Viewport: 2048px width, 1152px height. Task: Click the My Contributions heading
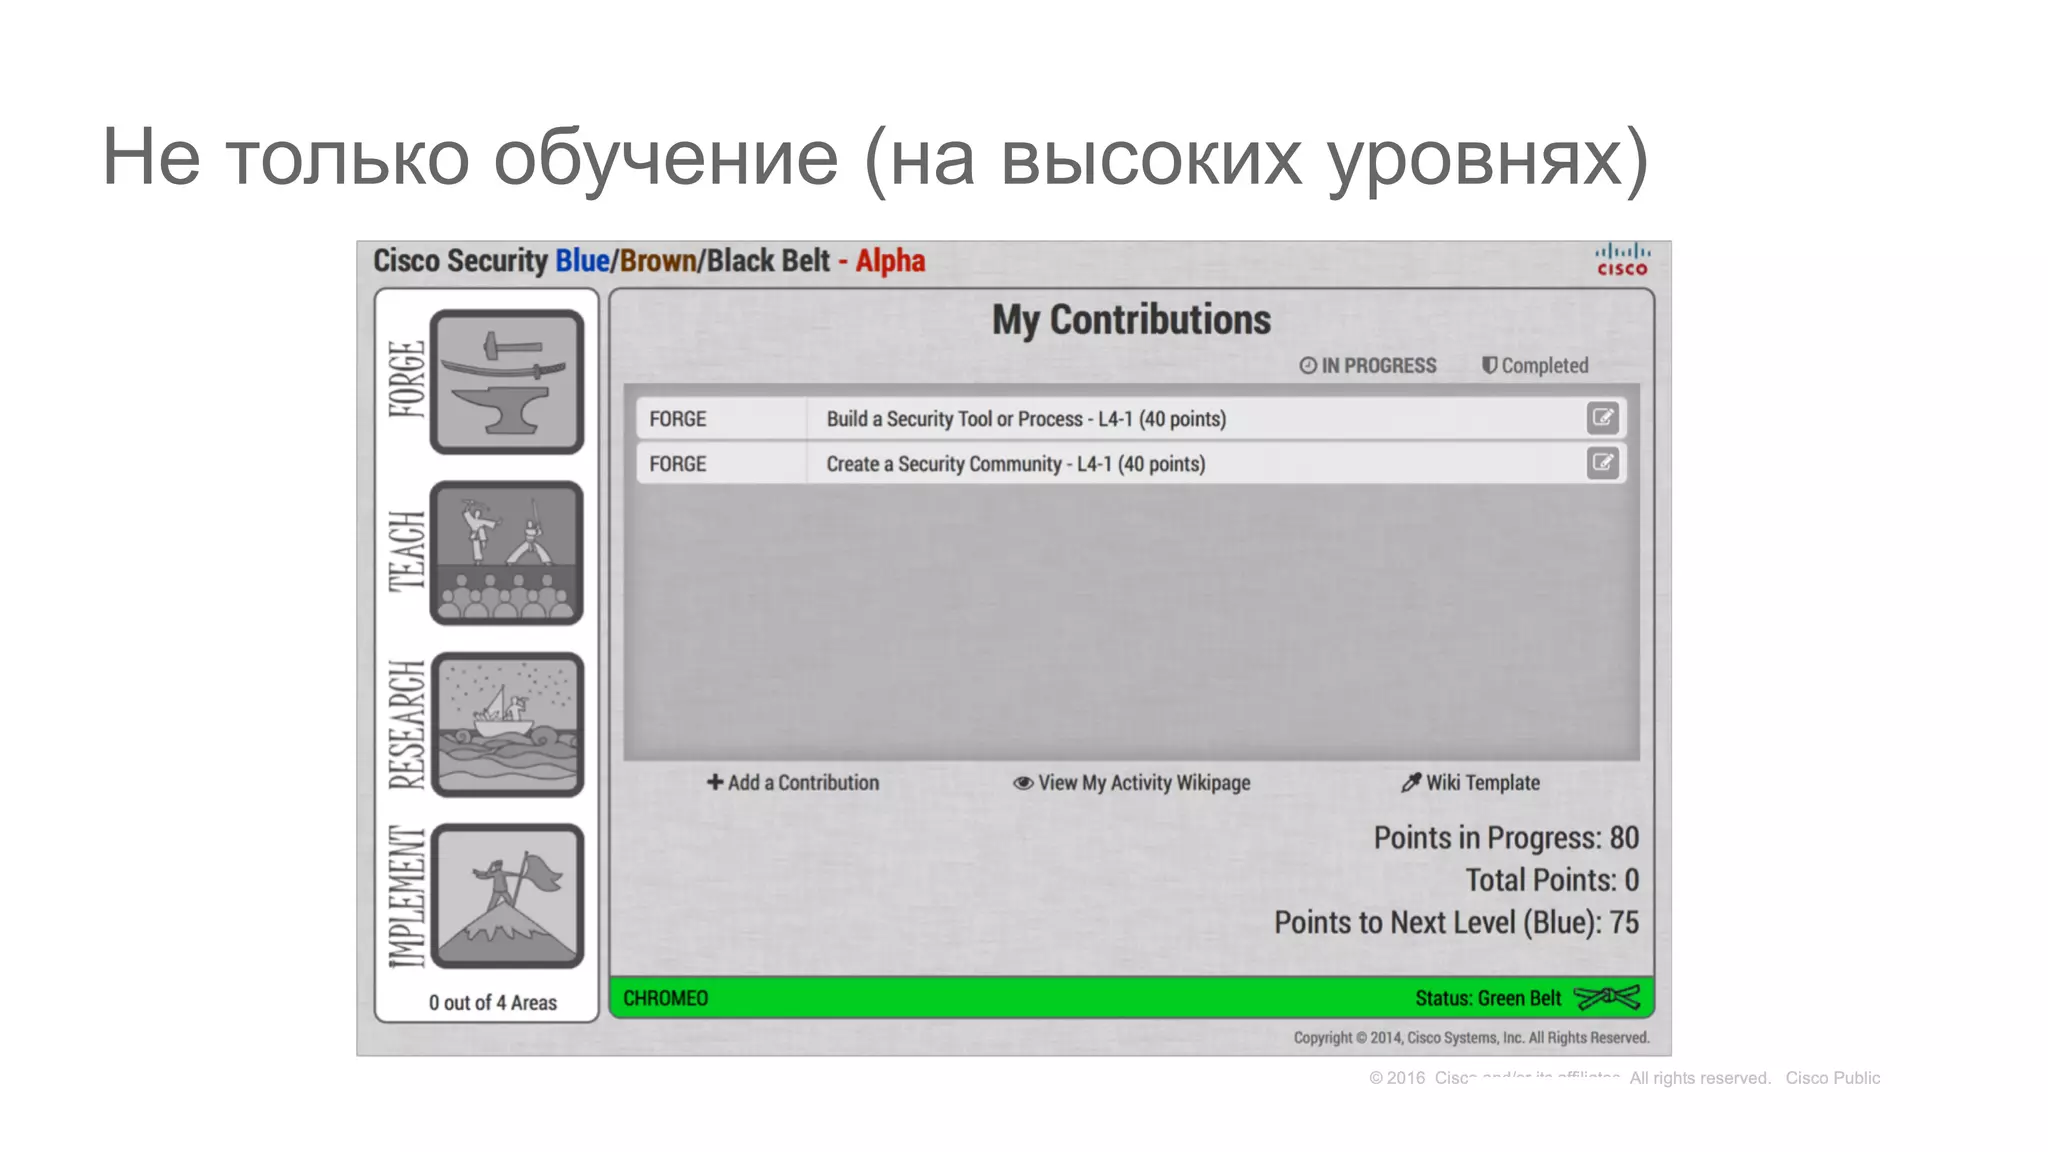(1131, 320)
